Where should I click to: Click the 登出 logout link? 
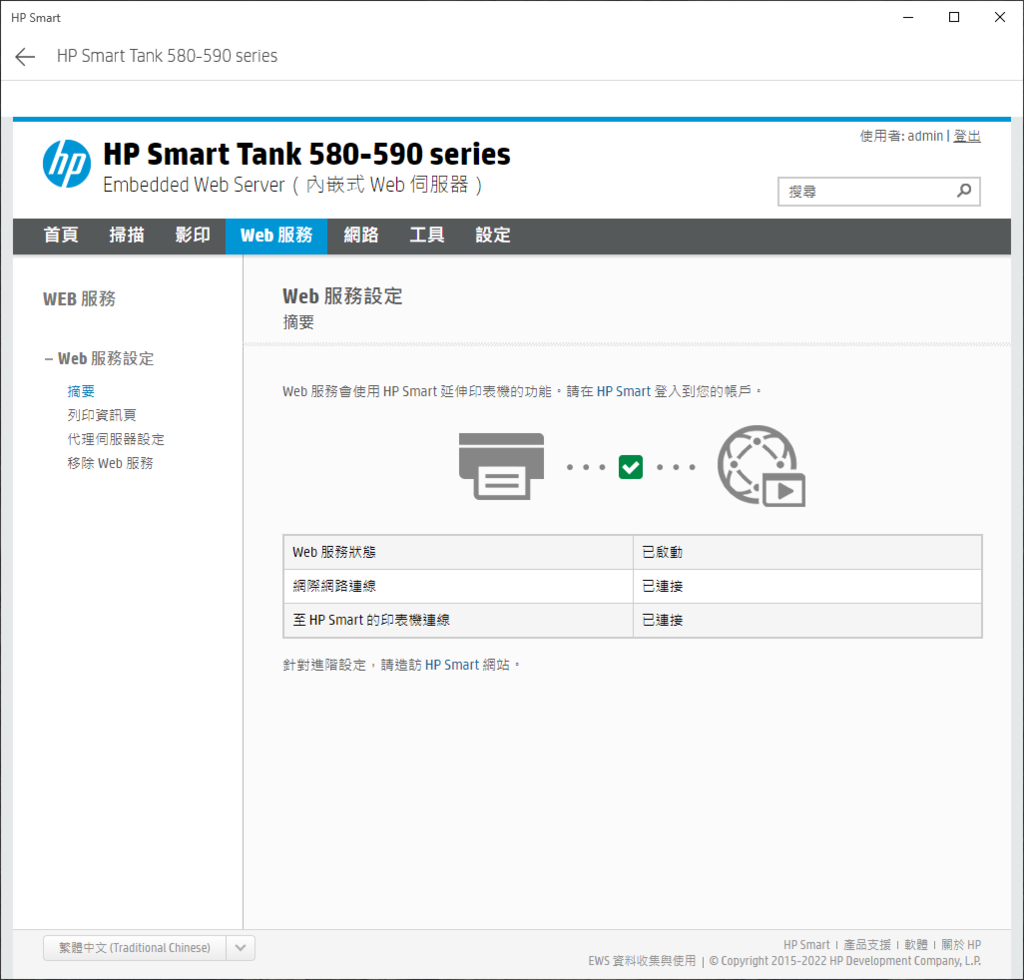coord(967,136)
